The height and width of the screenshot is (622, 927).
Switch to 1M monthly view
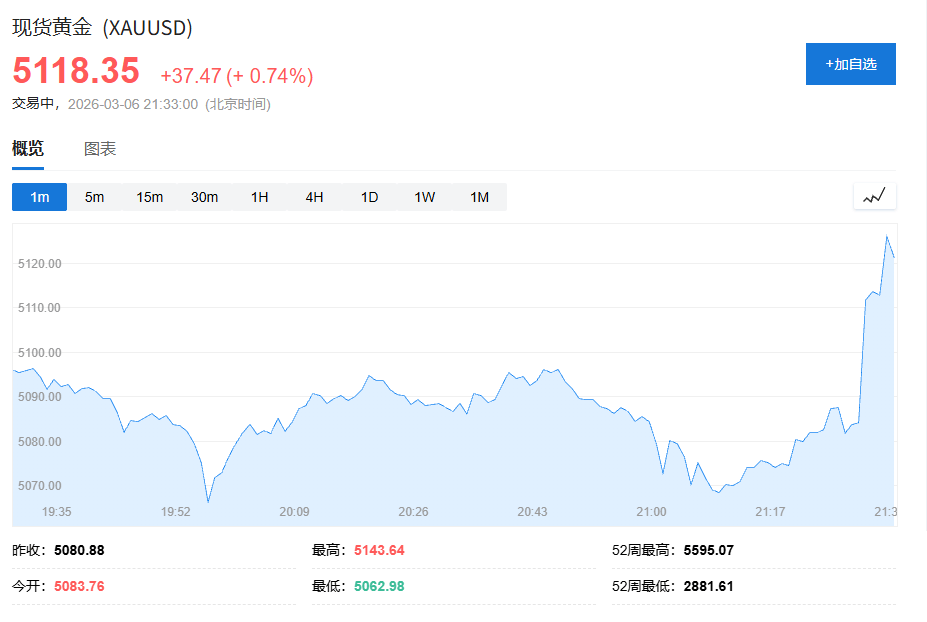click(479, 197)
